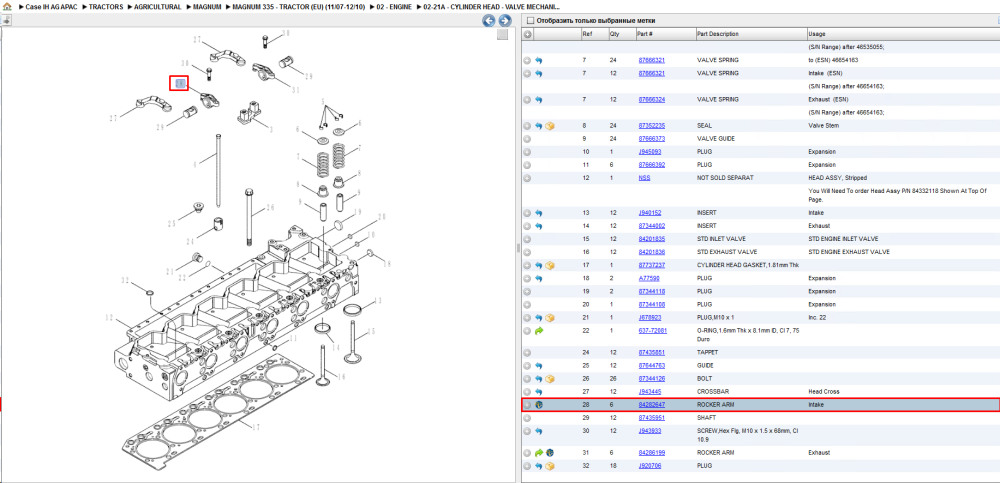
Task: Open part number link 87666373
Action: pos(652,138)
